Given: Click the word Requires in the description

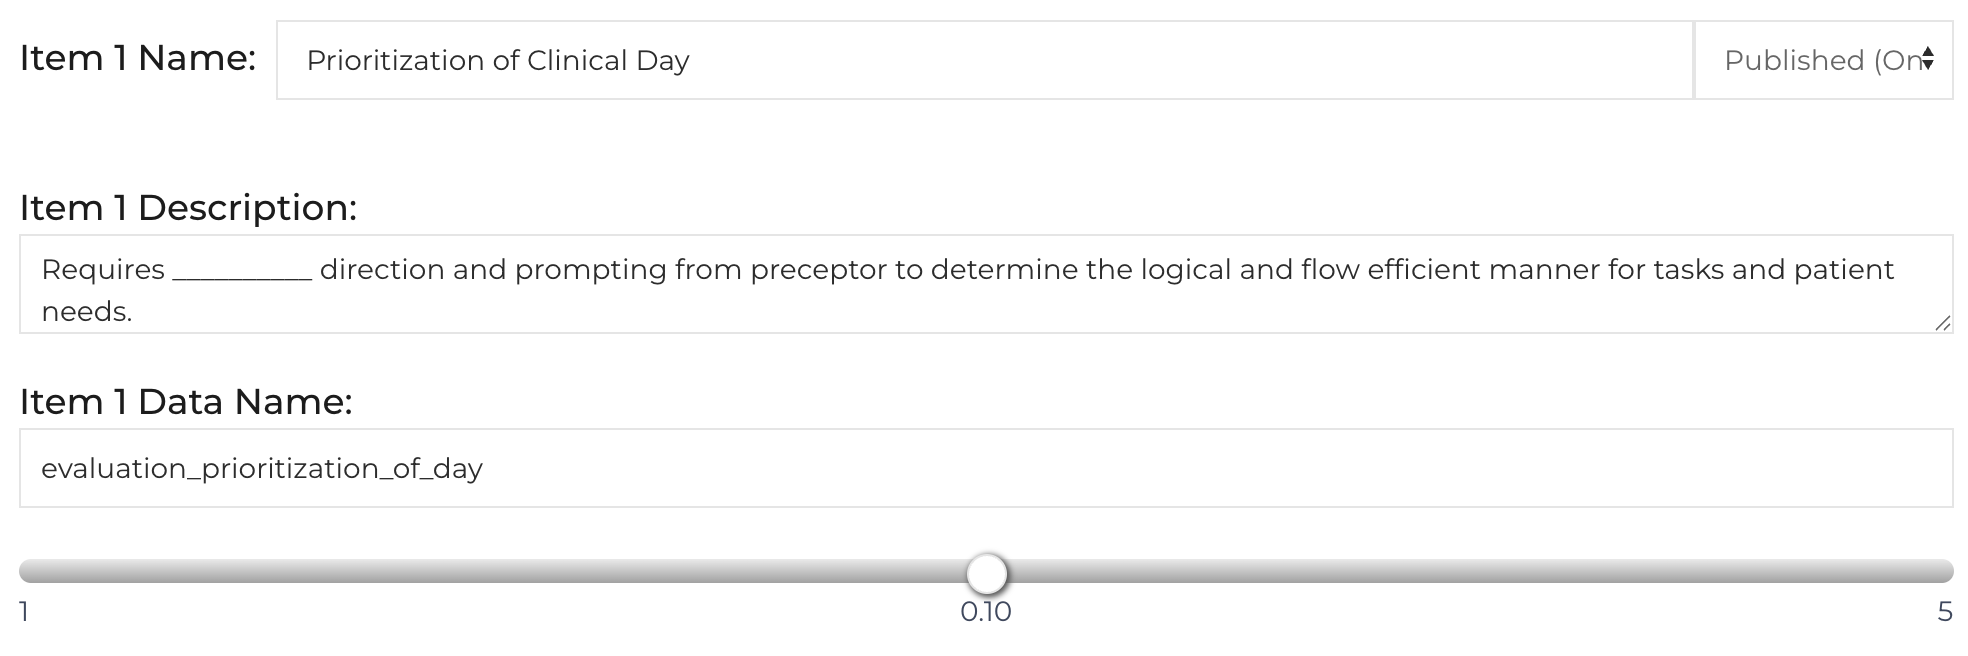Looking at the screenshot, I should (103, 270).
